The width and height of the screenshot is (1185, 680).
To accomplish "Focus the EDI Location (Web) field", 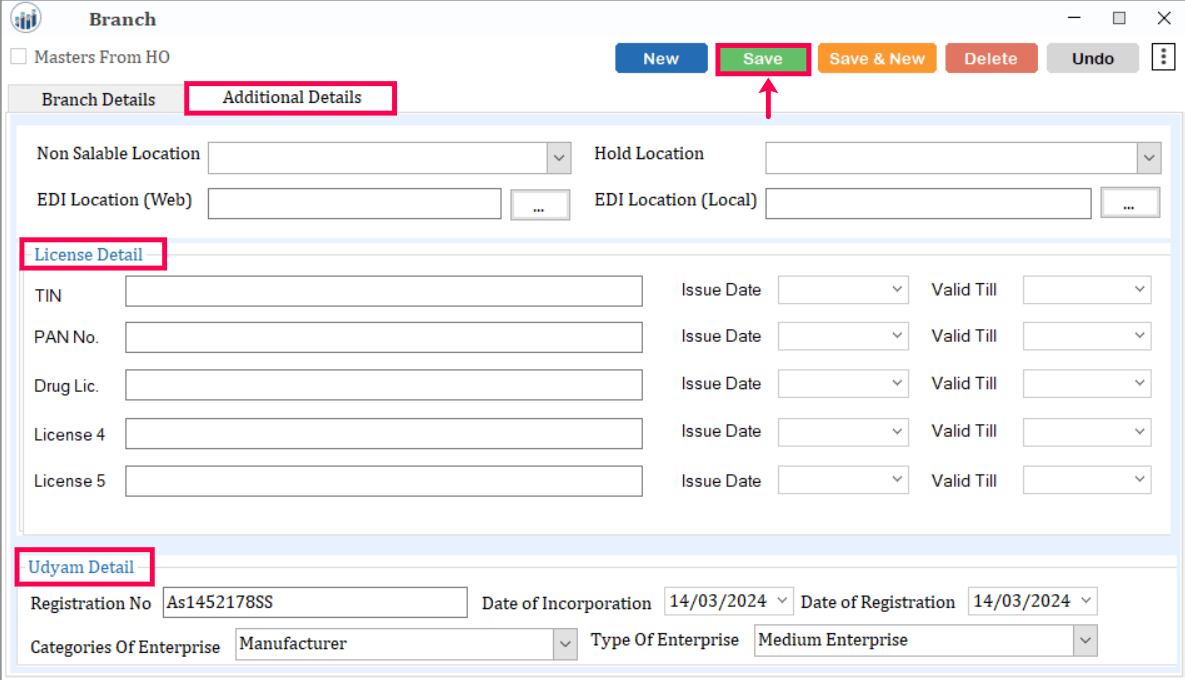I will 354,204.
